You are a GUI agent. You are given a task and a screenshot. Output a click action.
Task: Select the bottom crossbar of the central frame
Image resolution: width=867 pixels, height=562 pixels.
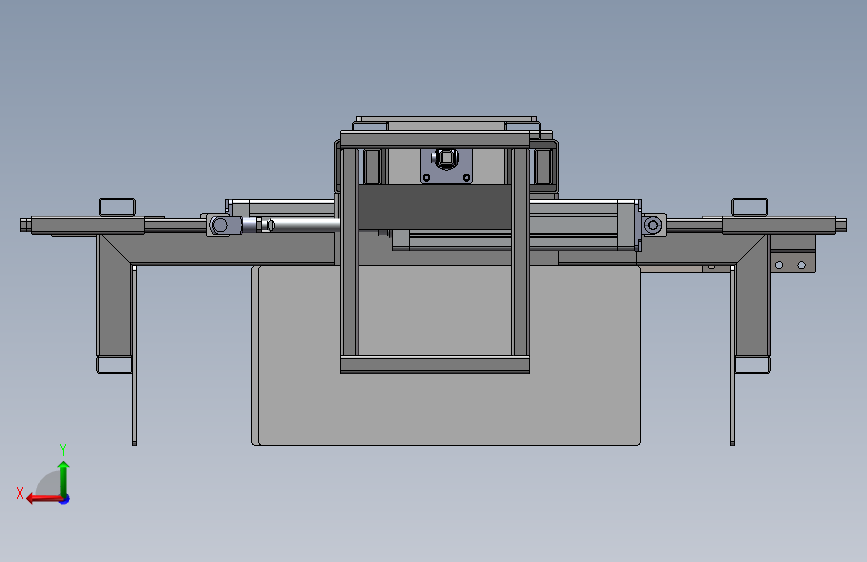coord(435,364)
